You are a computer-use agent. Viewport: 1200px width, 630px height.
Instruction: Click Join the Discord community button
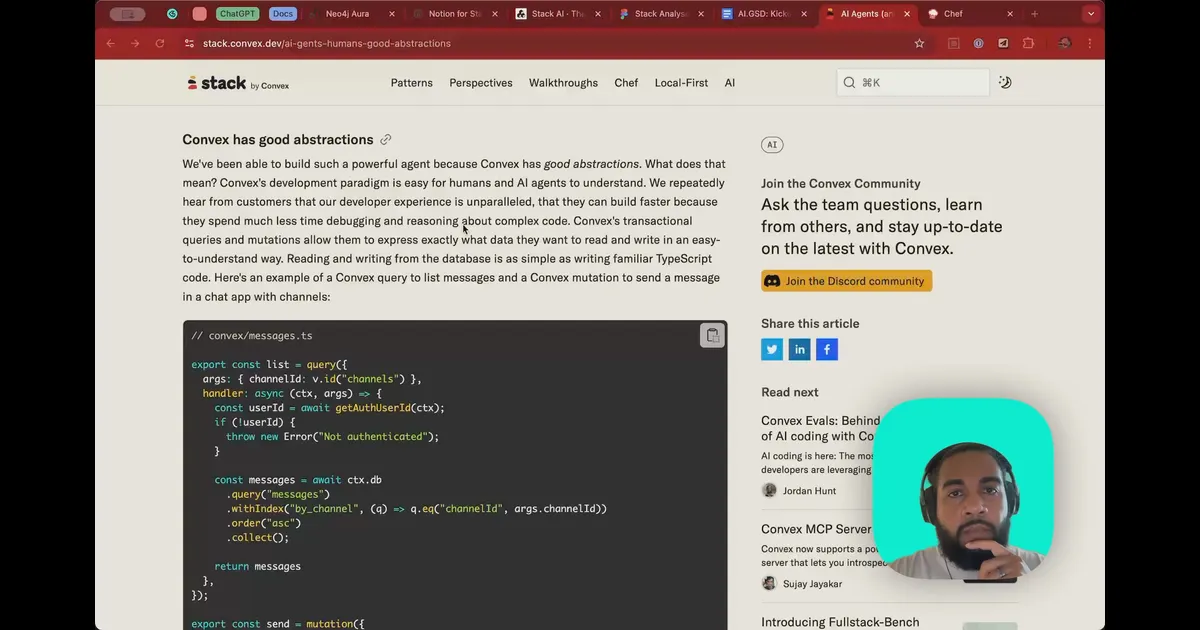[x=846, y=281]
